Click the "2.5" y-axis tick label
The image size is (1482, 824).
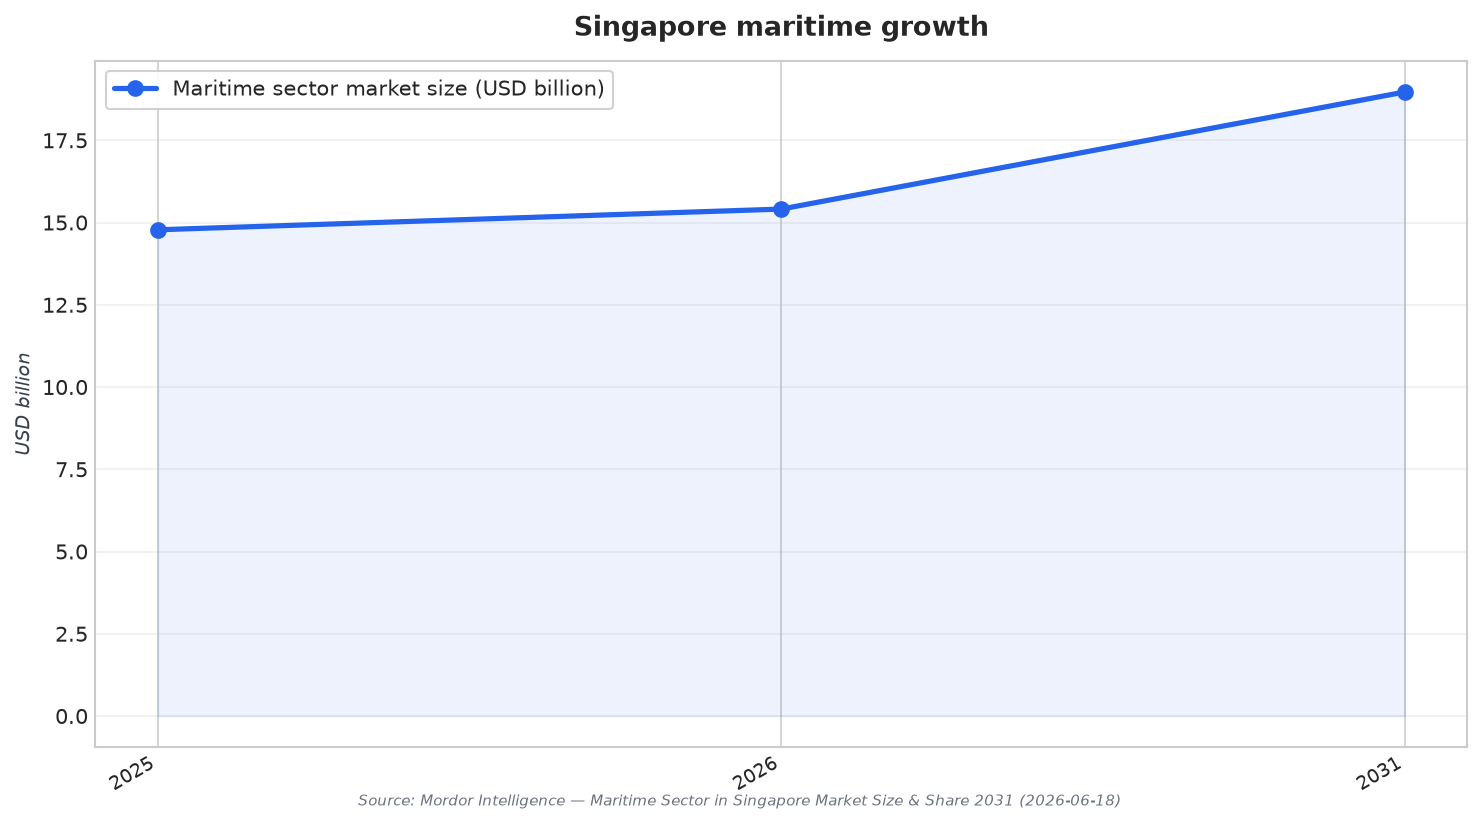point(70,634)
